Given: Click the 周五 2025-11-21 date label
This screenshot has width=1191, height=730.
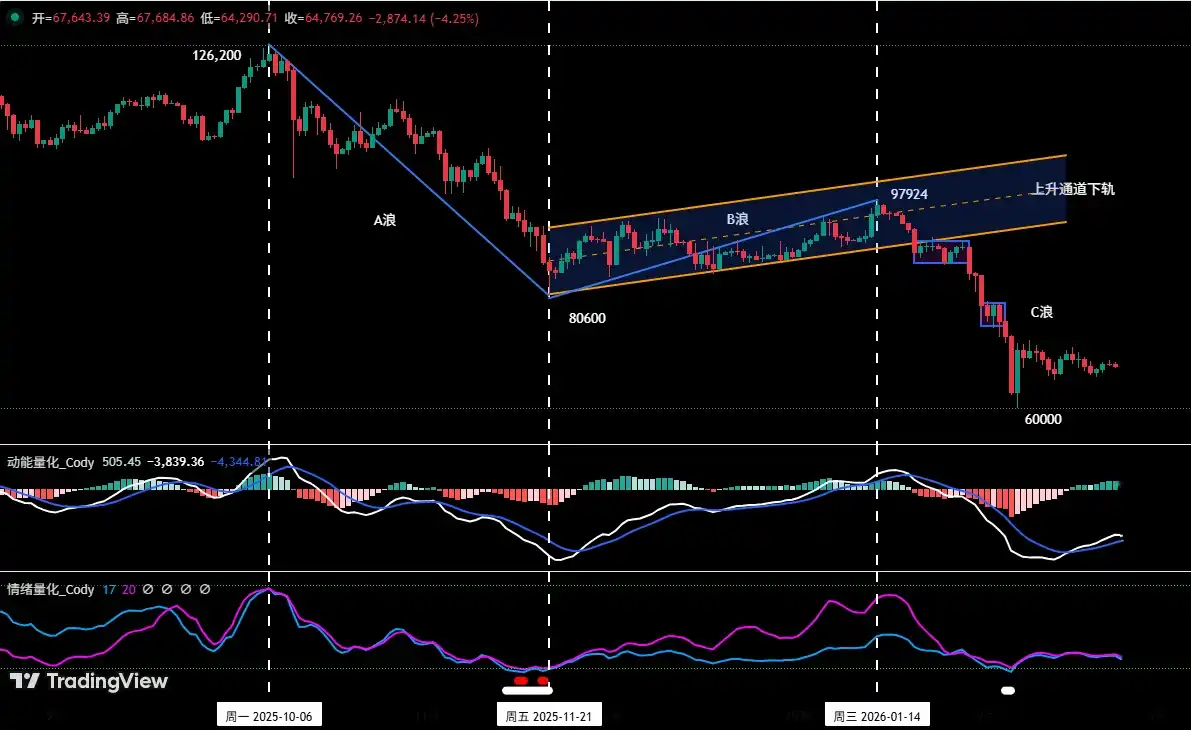Looking at the screenshot, I should (x=548, y=716).
